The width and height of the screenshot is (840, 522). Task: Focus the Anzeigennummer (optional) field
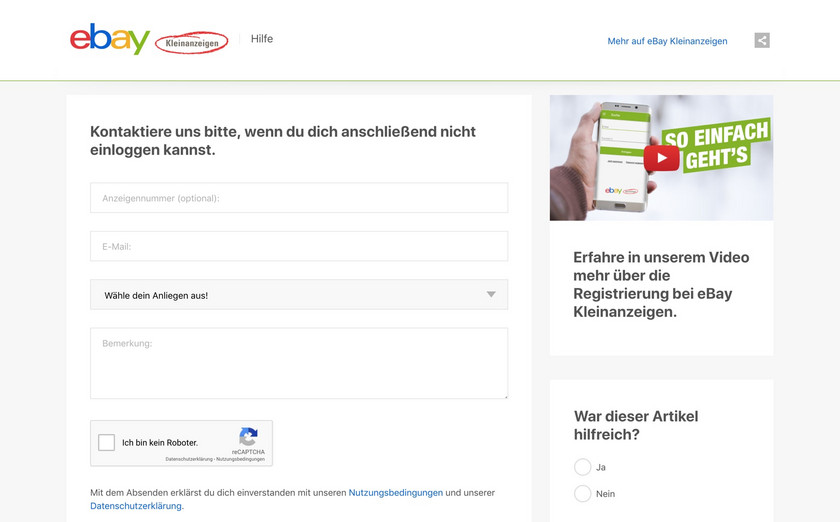299,198
